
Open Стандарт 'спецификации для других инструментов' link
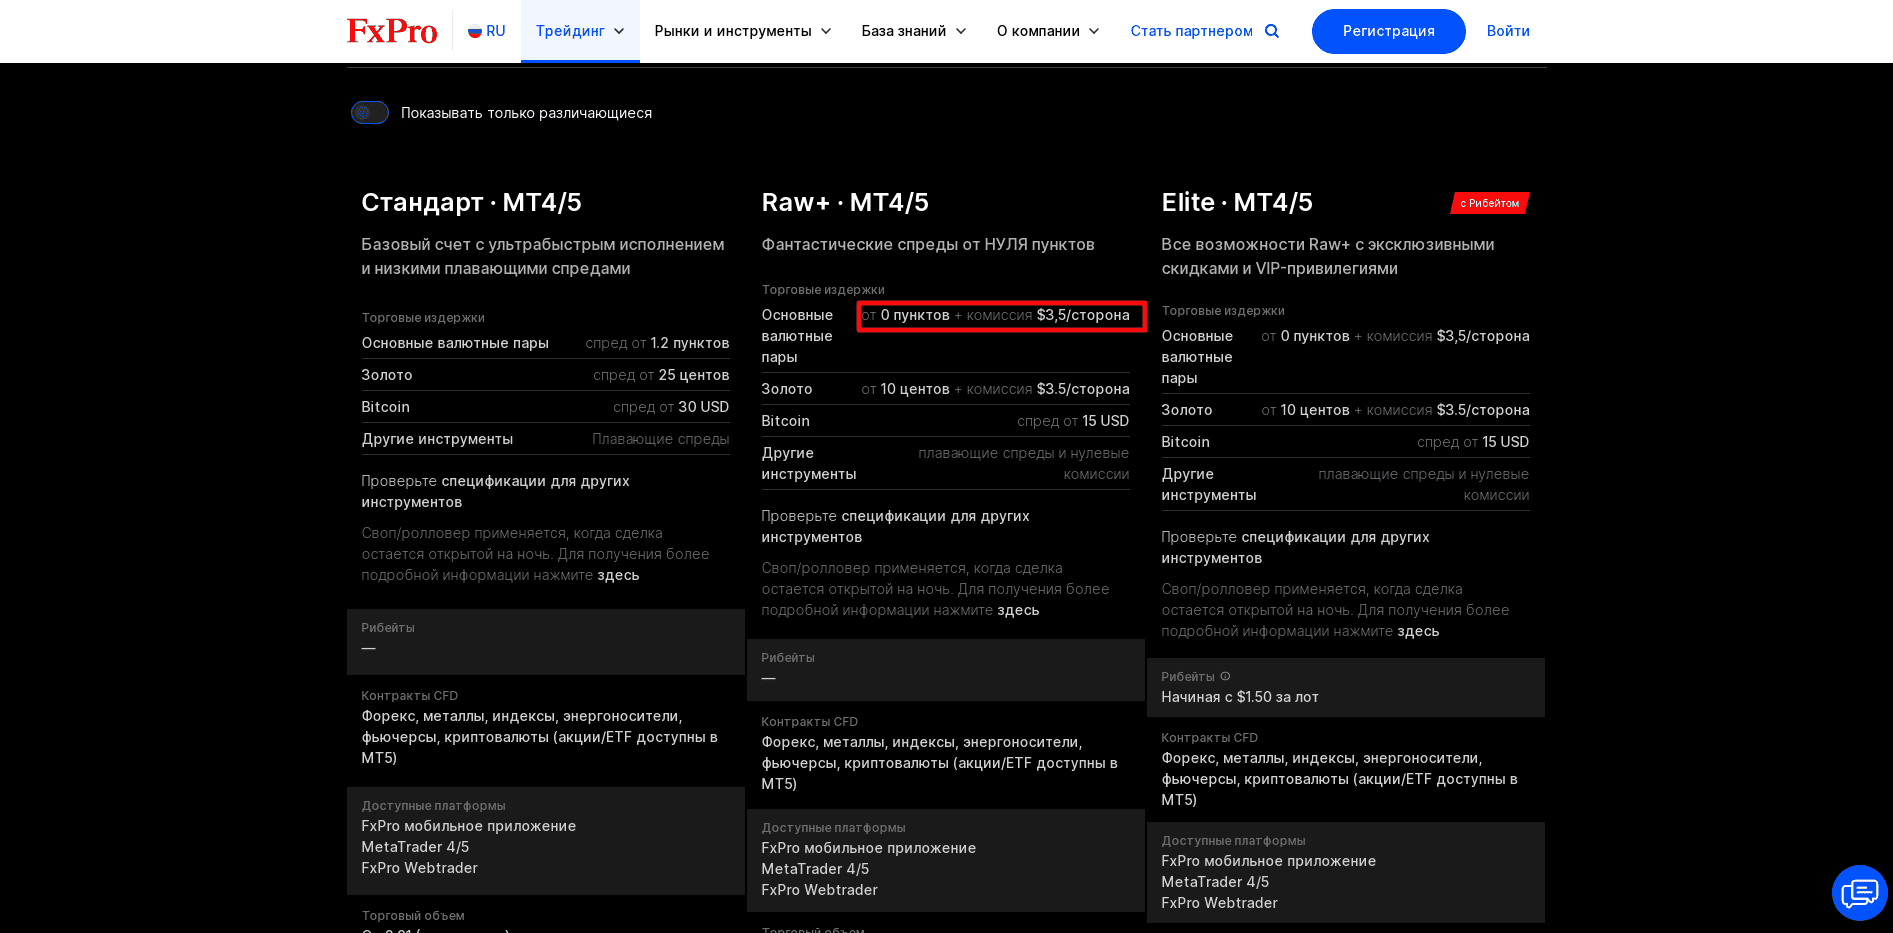[495, 492]
